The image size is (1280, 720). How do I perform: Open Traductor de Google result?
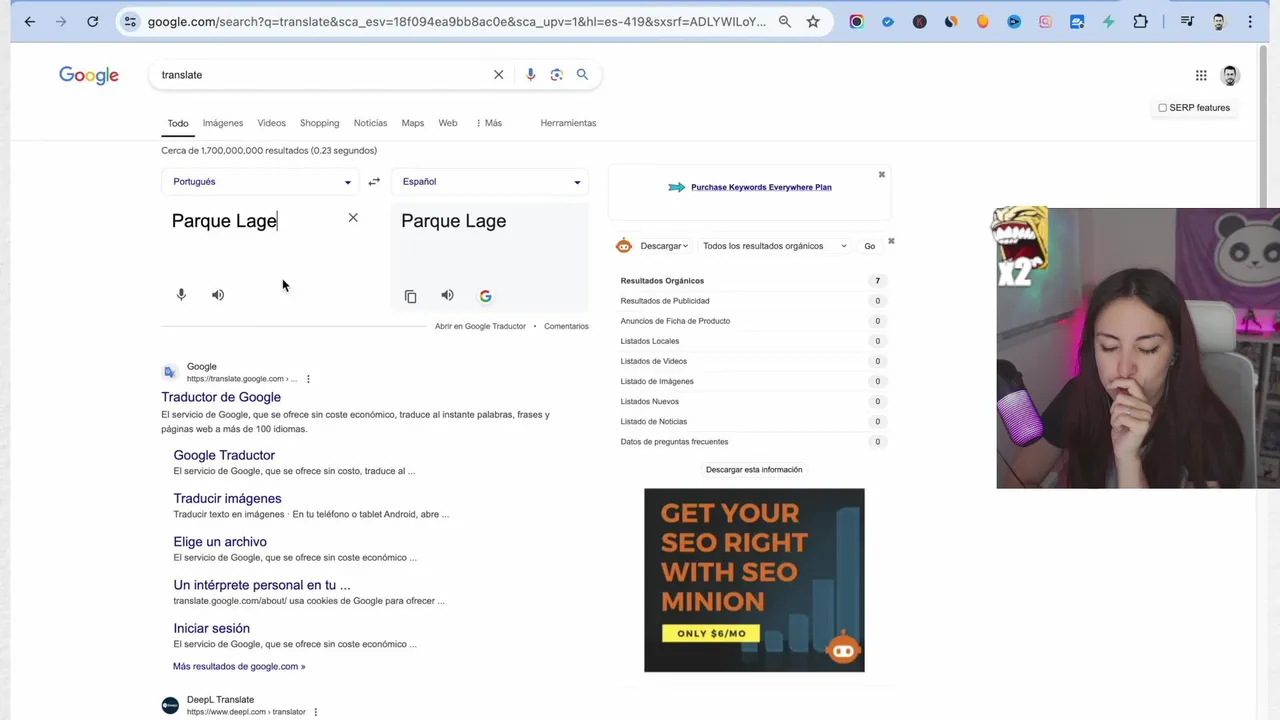[x=221, y=397]
